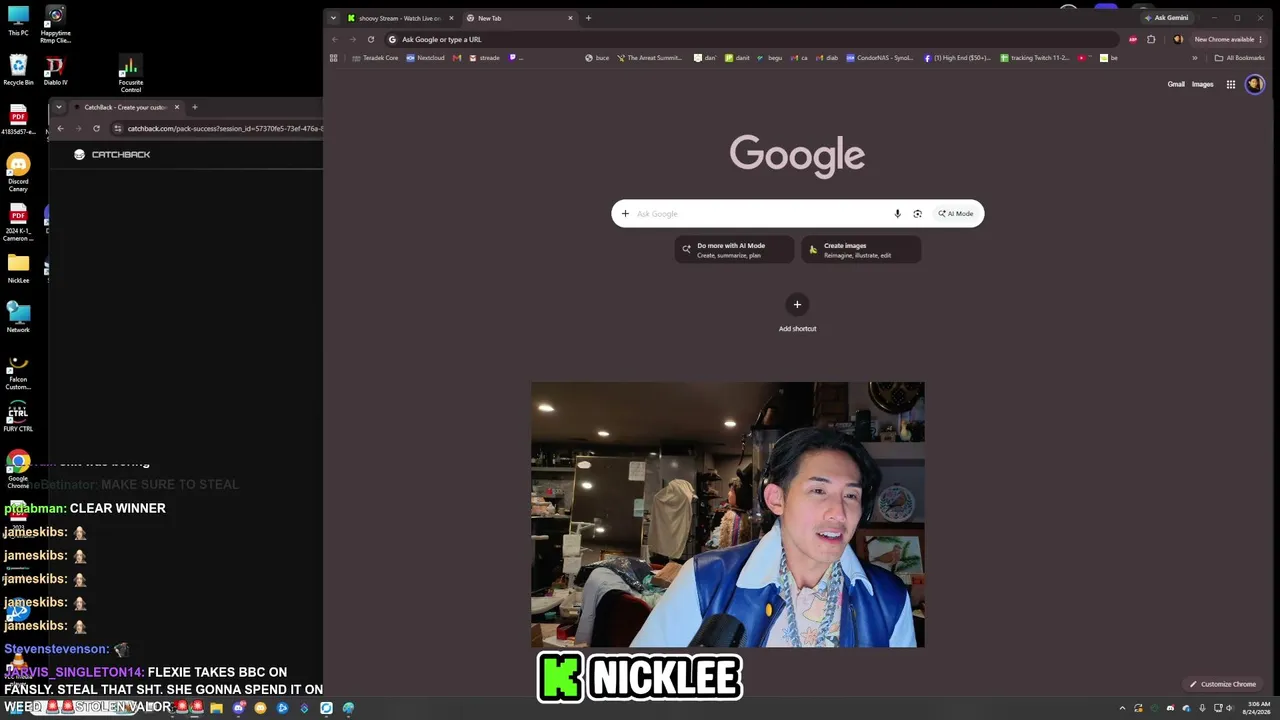Viewport: 1280px width, 720px height.
Task: Select the Create images suggestion card
Action: coord(861,250)
